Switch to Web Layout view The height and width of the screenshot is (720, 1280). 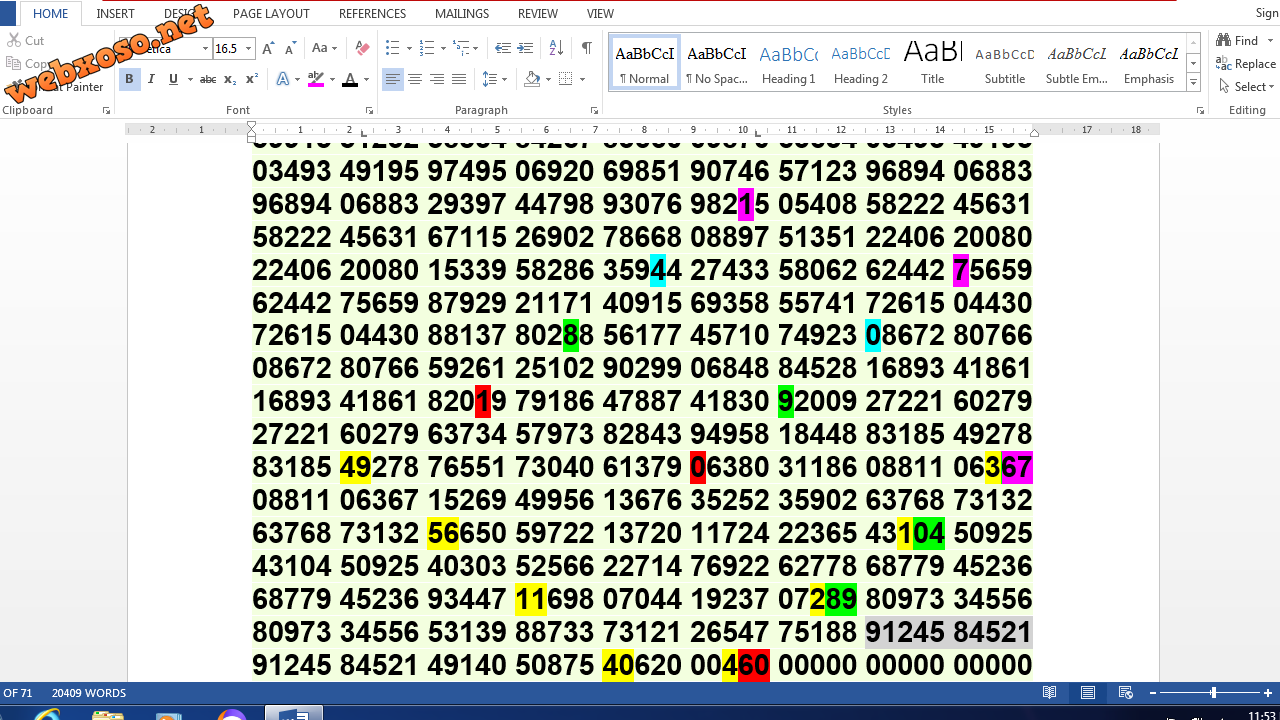1125,692
